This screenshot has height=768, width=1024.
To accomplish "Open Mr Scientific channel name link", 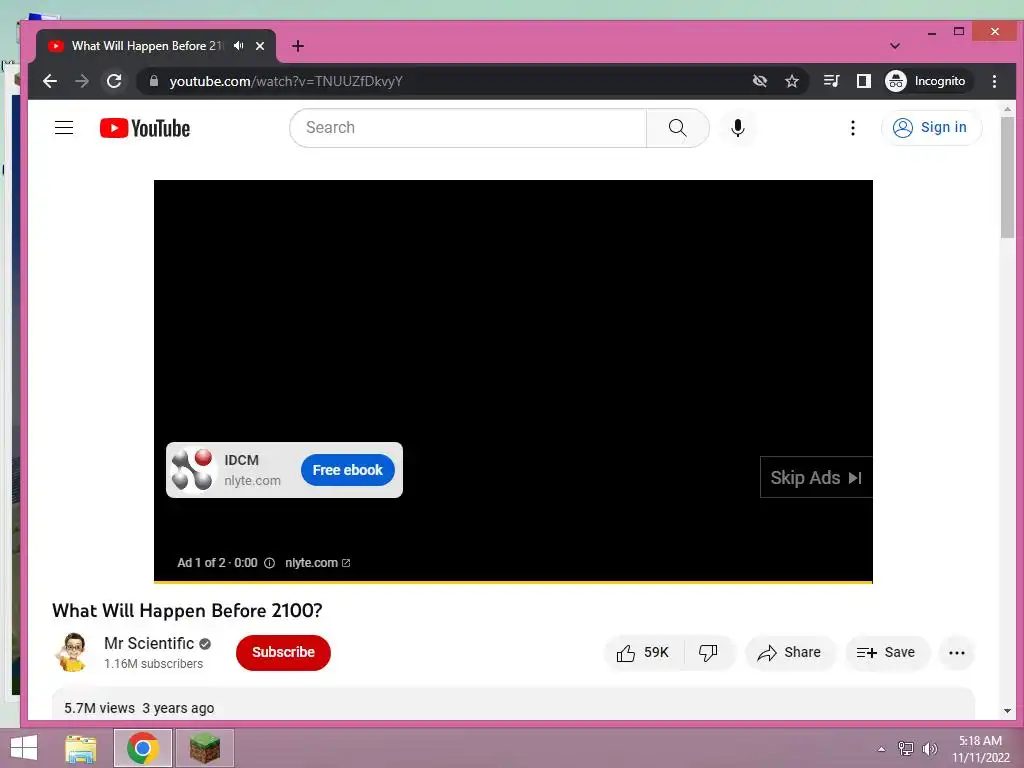I will tap(149, 643).
